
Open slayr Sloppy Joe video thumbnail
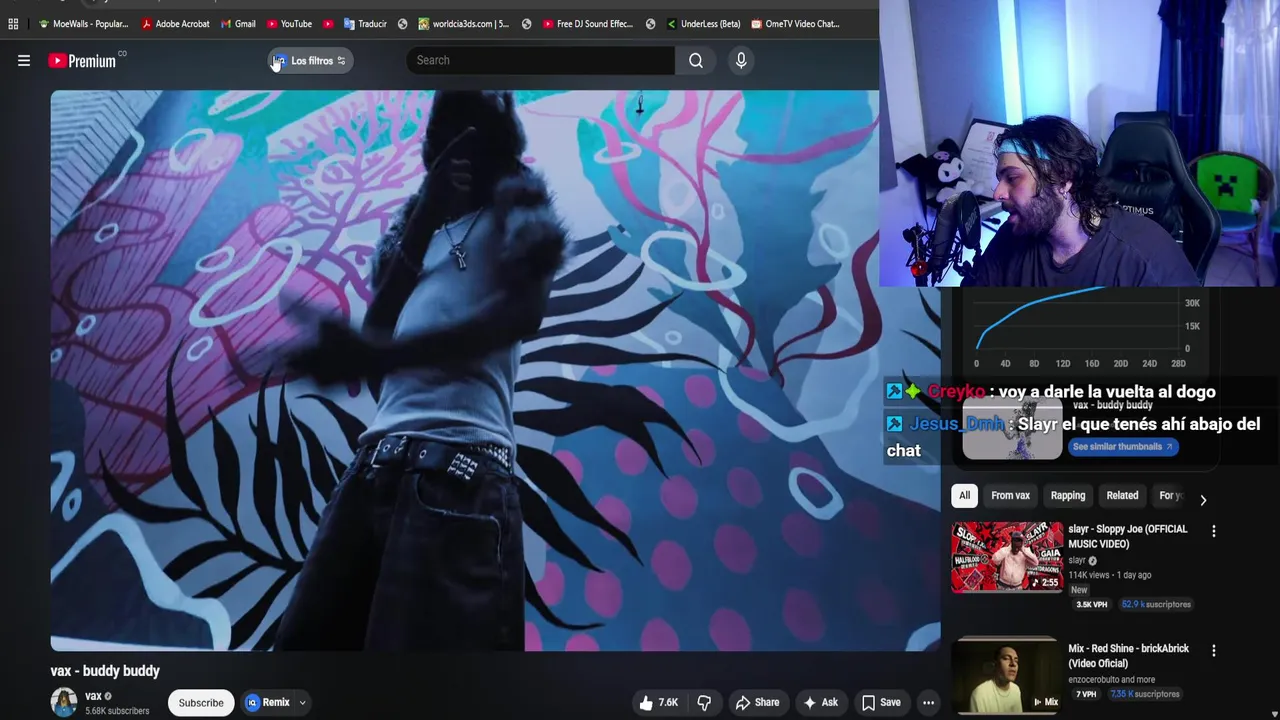click(x=1007, y=557)
